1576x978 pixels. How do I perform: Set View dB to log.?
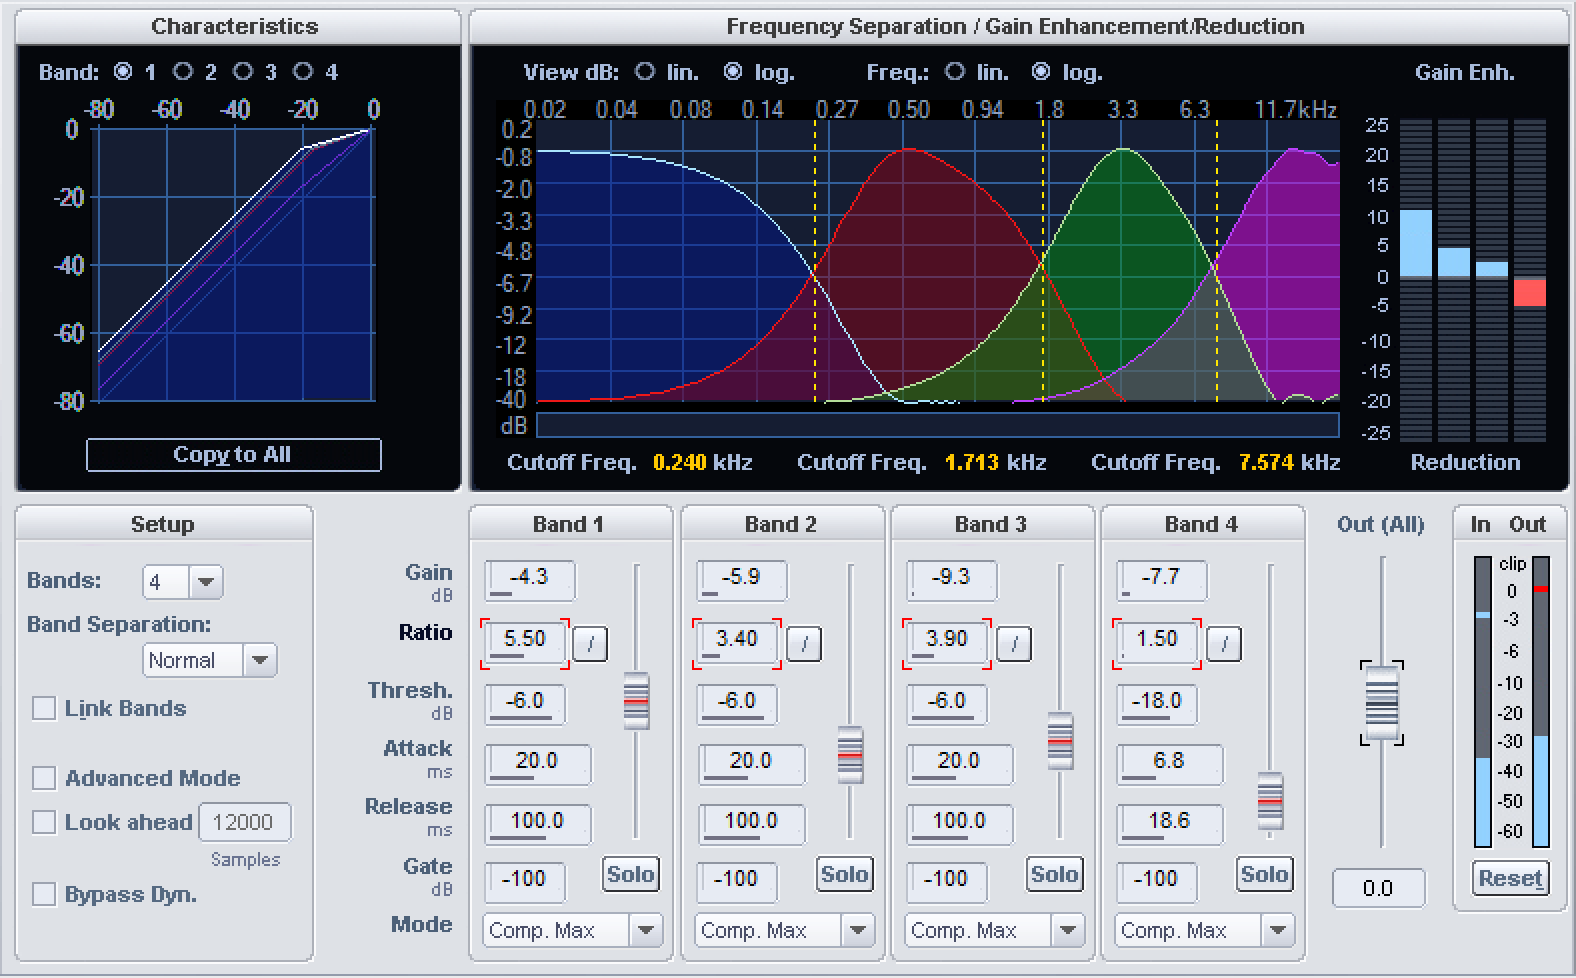point(733,71)
